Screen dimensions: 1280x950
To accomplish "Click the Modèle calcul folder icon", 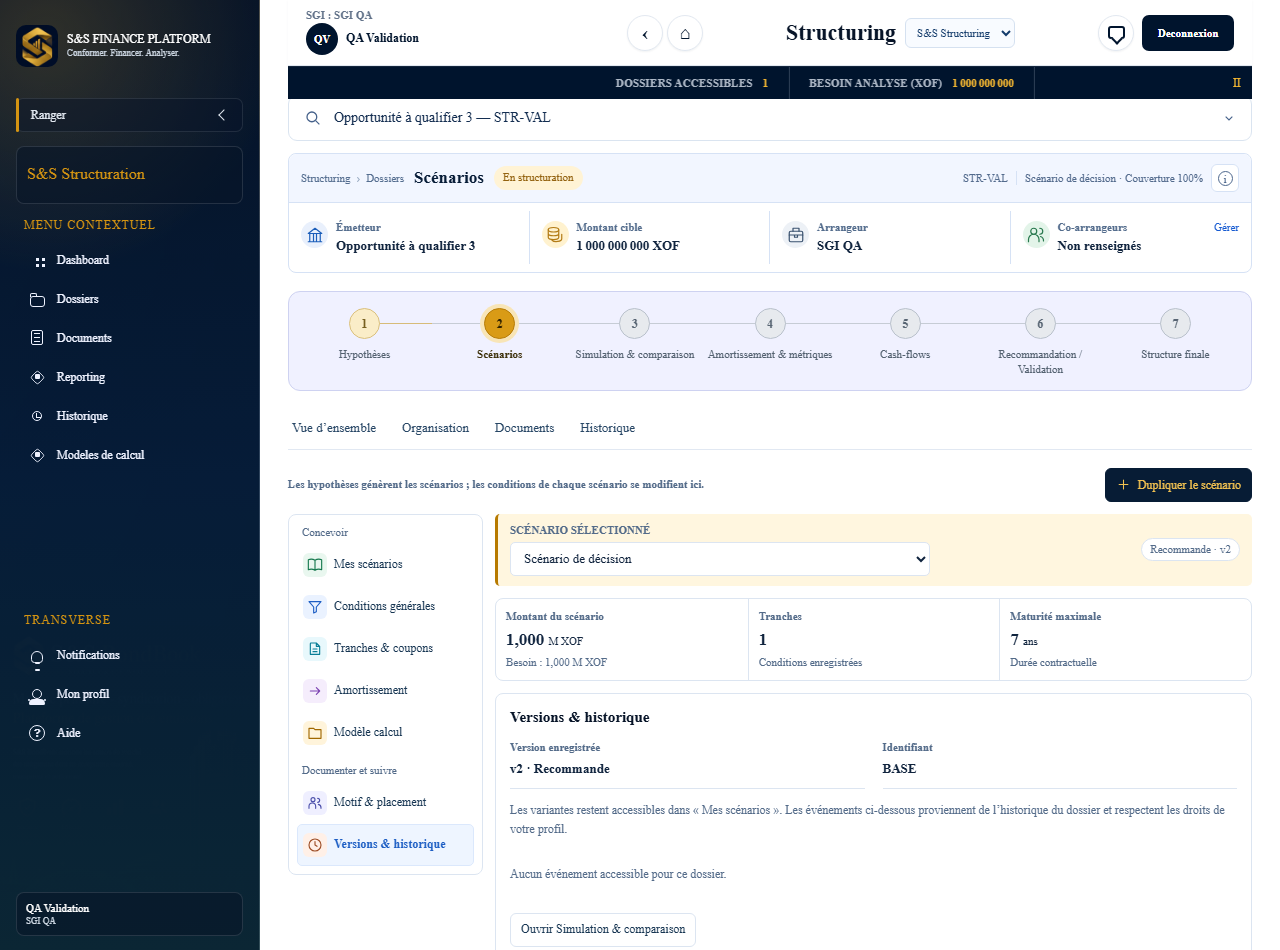I will pos(315,732).
